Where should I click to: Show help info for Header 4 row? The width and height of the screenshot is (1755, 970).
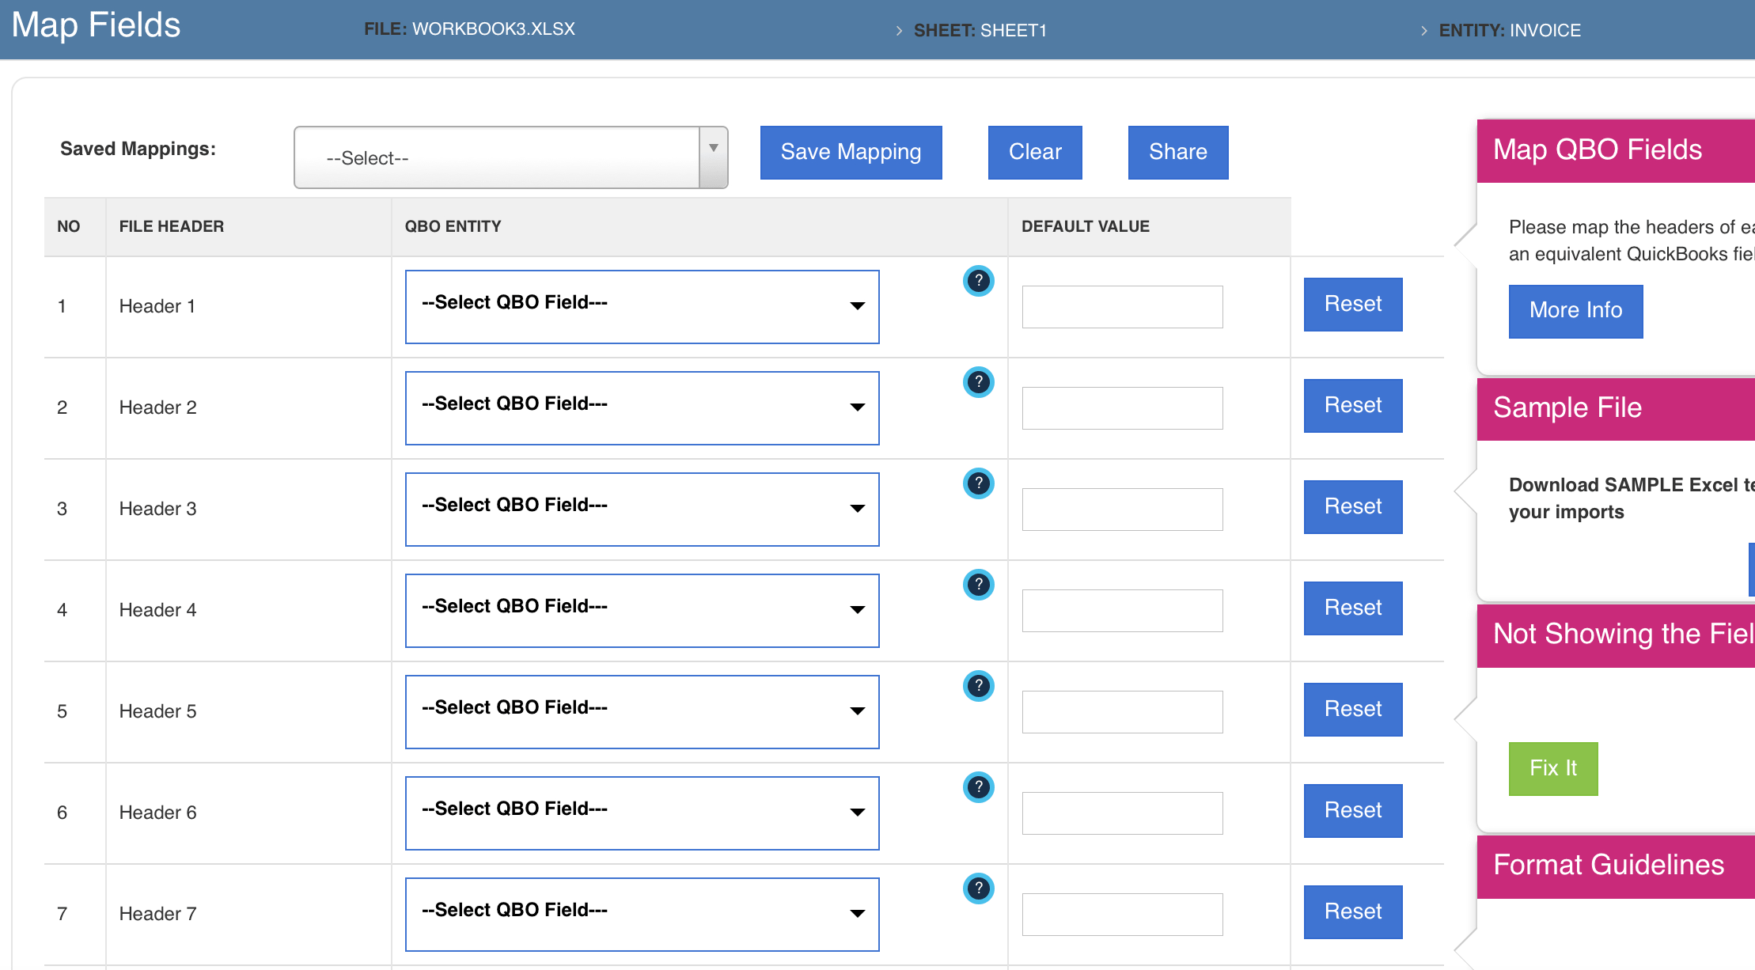click(978, 585)
